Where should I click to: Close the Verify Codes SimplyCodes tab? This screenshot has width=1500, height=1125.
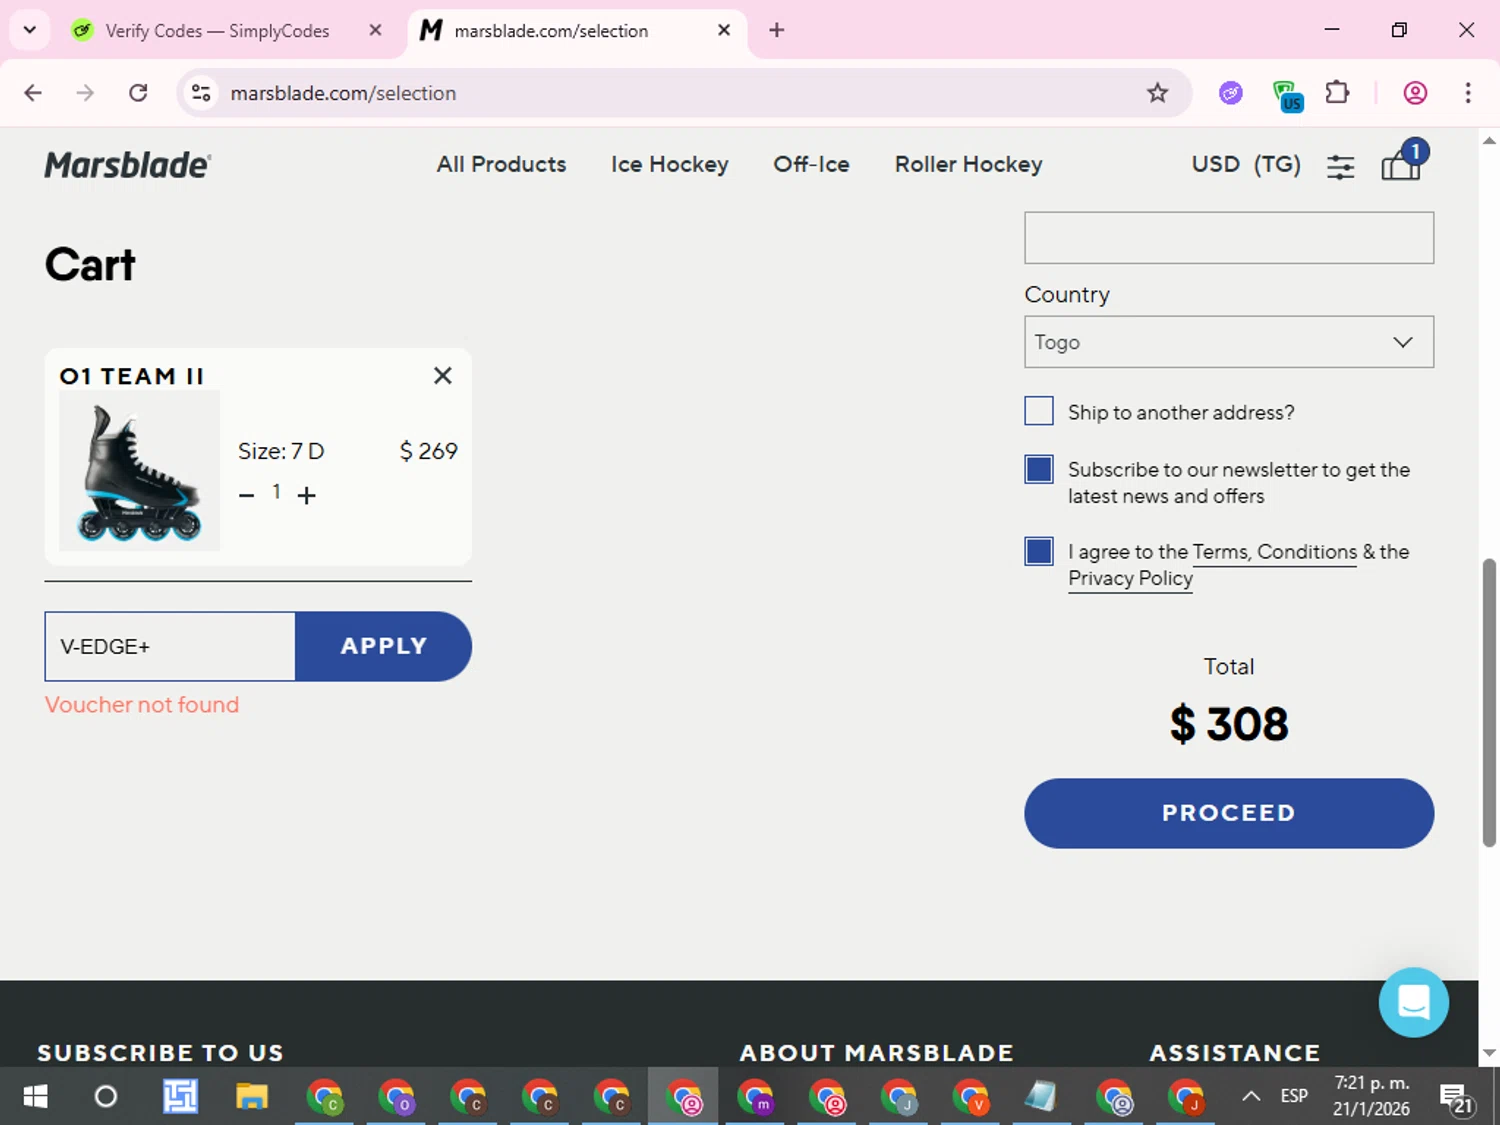(375, 30)
